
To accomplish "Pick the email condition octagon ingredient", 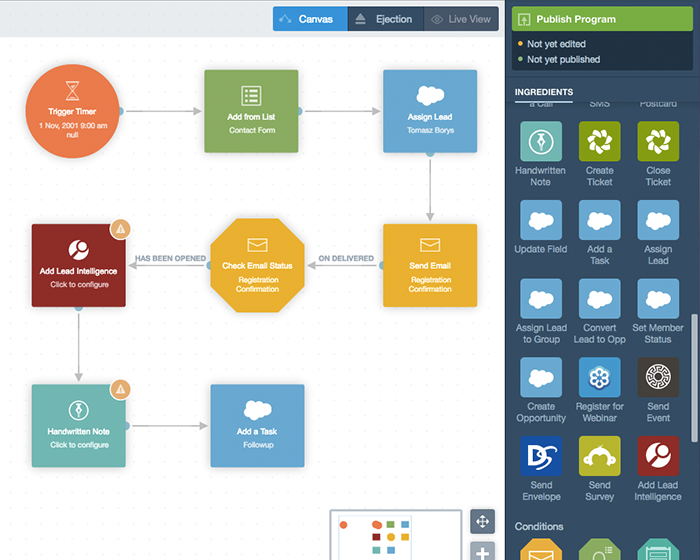I will coord(541,549).
